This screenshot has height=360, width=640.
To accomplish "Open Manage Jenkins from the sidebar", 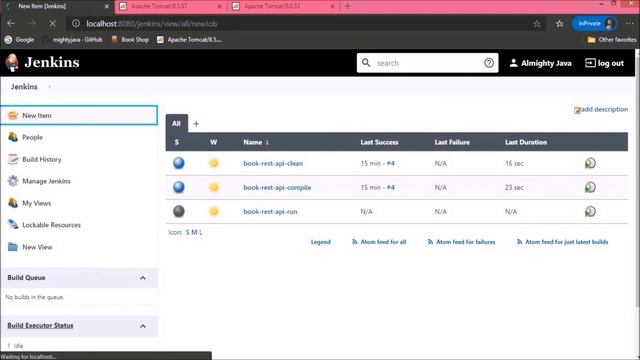I will (46, 181).
